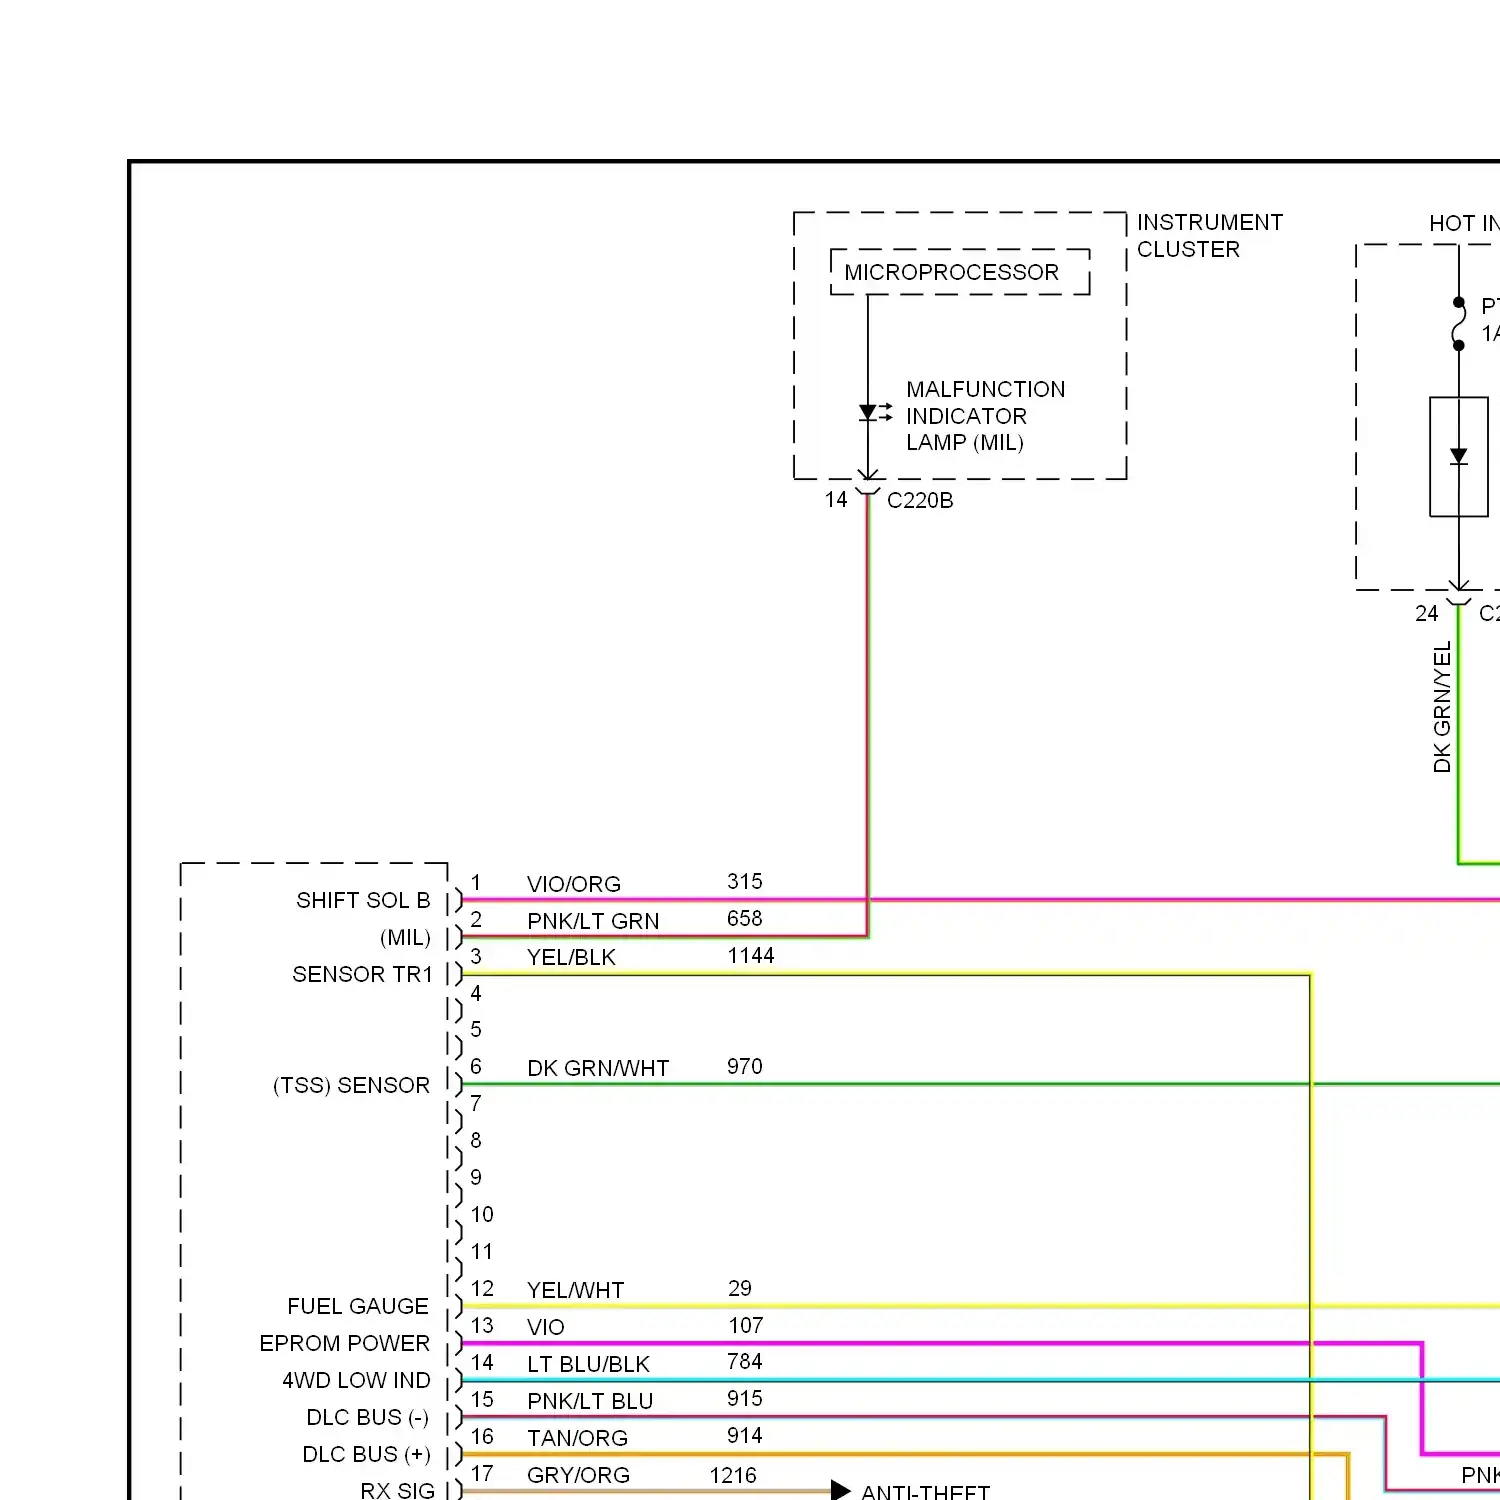Image resolution: width=1500 pixels, height=1500 pixels.
Task: Click the FUEL GAUGE pin label
Action: tap(358, 1306)
